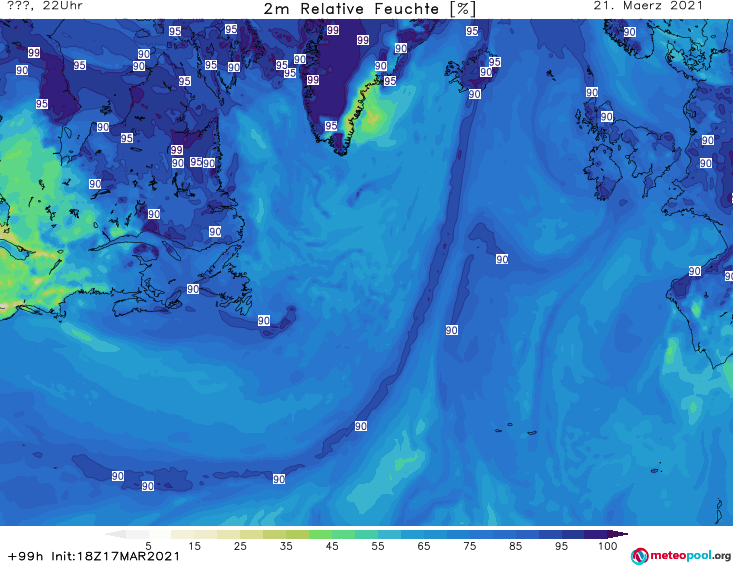733x566 pixels.
Task: Click the '+99h Init:18Z17MAR2021' forecast run text
Action: tap(94, 556)
